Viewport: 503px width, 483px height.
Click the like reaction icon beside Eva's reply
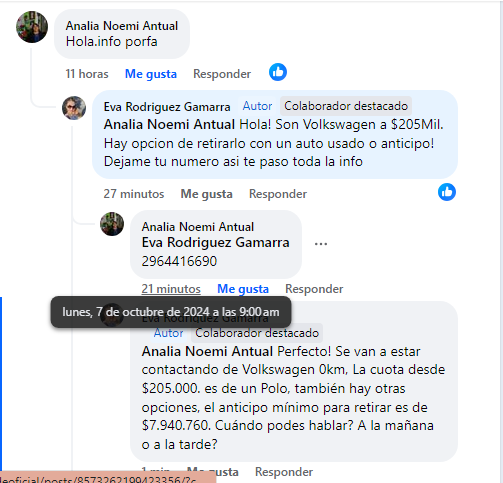[x=447, y=192]
